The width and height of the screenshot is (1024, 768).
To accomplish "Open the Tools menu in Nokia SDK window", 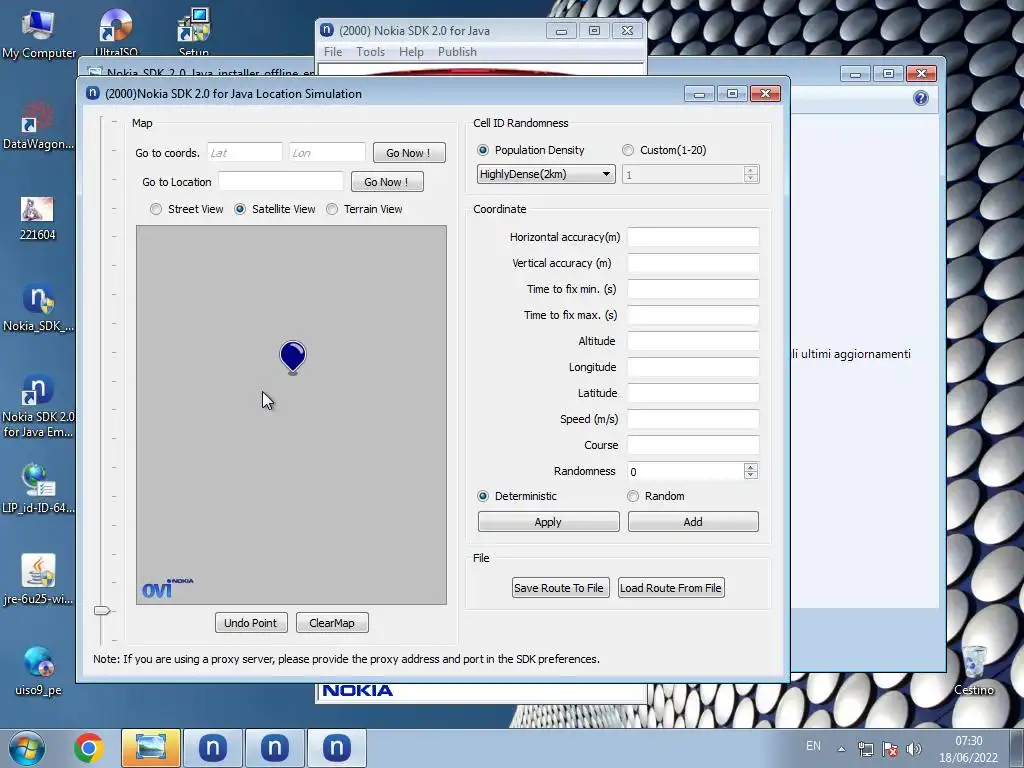I will pyautogui.click(x=370, y=52).
